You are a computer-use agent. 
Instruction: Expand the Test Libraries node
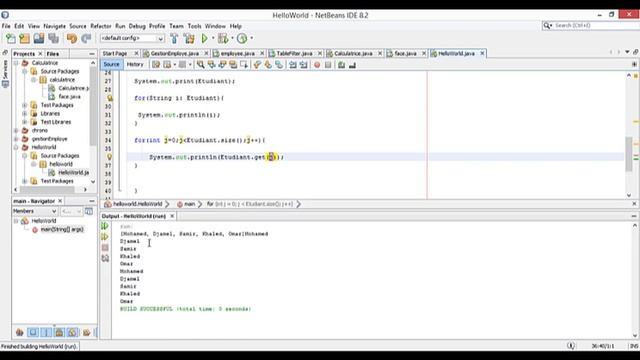[24, 122]
